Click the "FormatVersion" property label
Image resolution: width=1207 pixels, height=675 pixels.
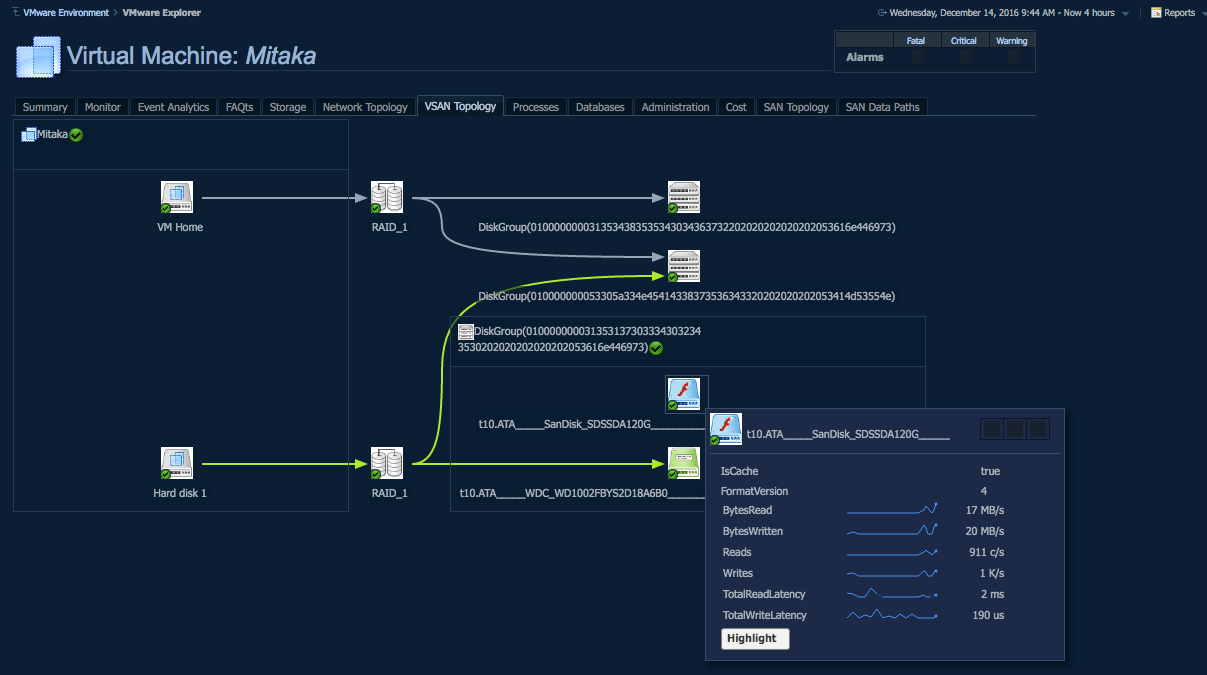tap(755, 491)
